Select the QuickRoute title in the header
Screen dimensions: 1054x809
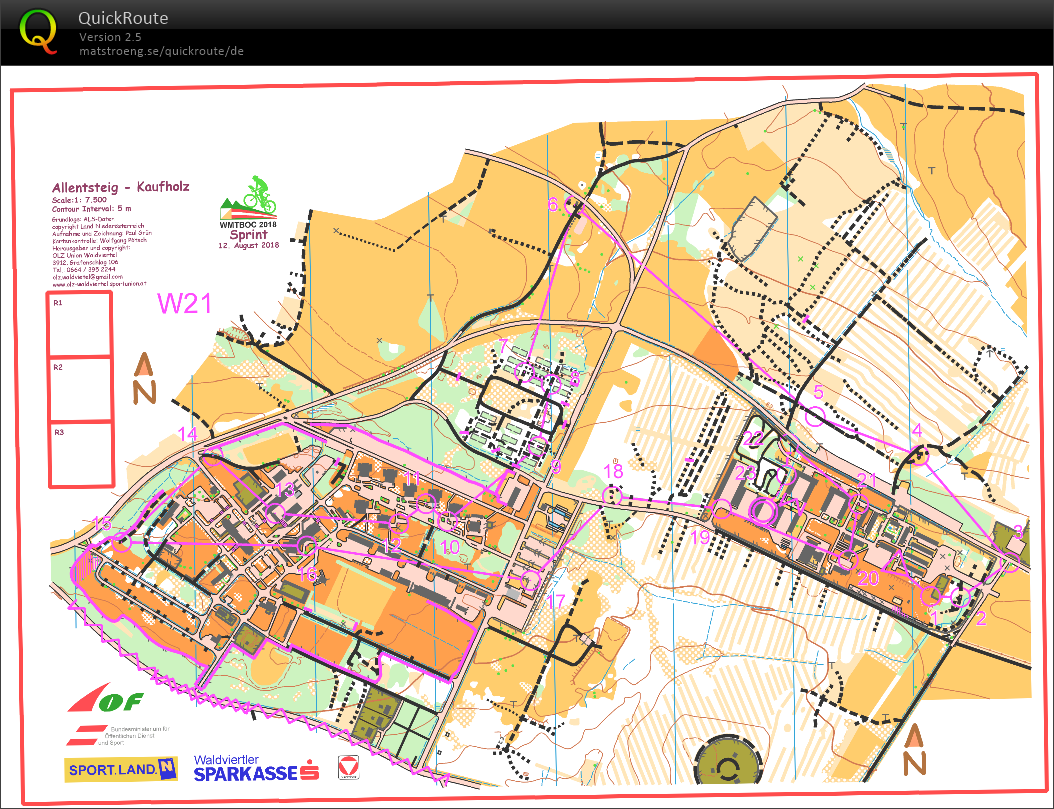pyautogui.click(x=123, y=18)
